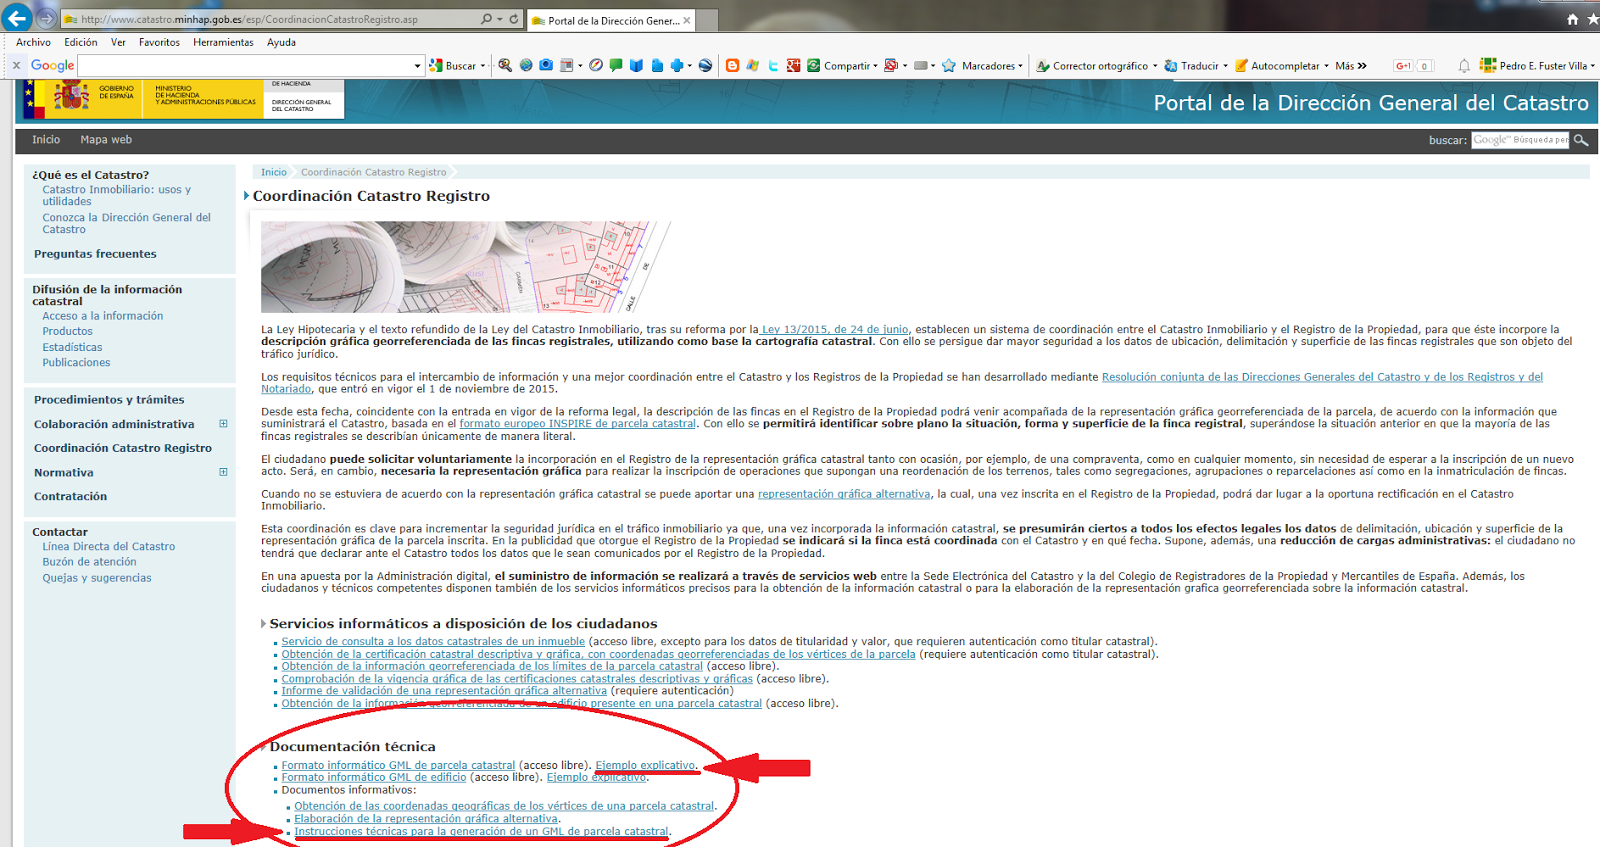Open Preguntas frecuentes in sidebar

tap(95, 254)
